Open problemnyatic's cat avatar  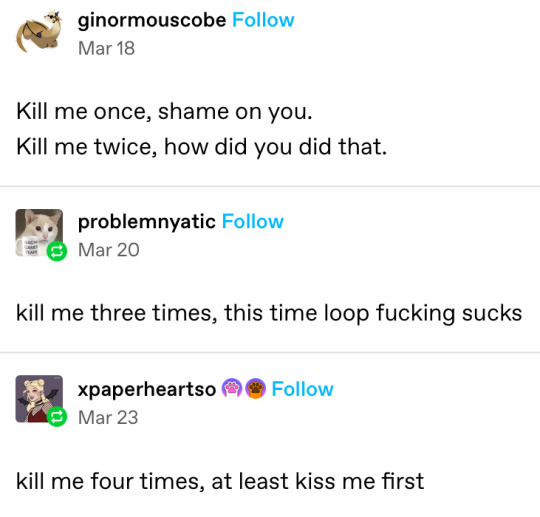pyautogui.click(x=39, y=232)
